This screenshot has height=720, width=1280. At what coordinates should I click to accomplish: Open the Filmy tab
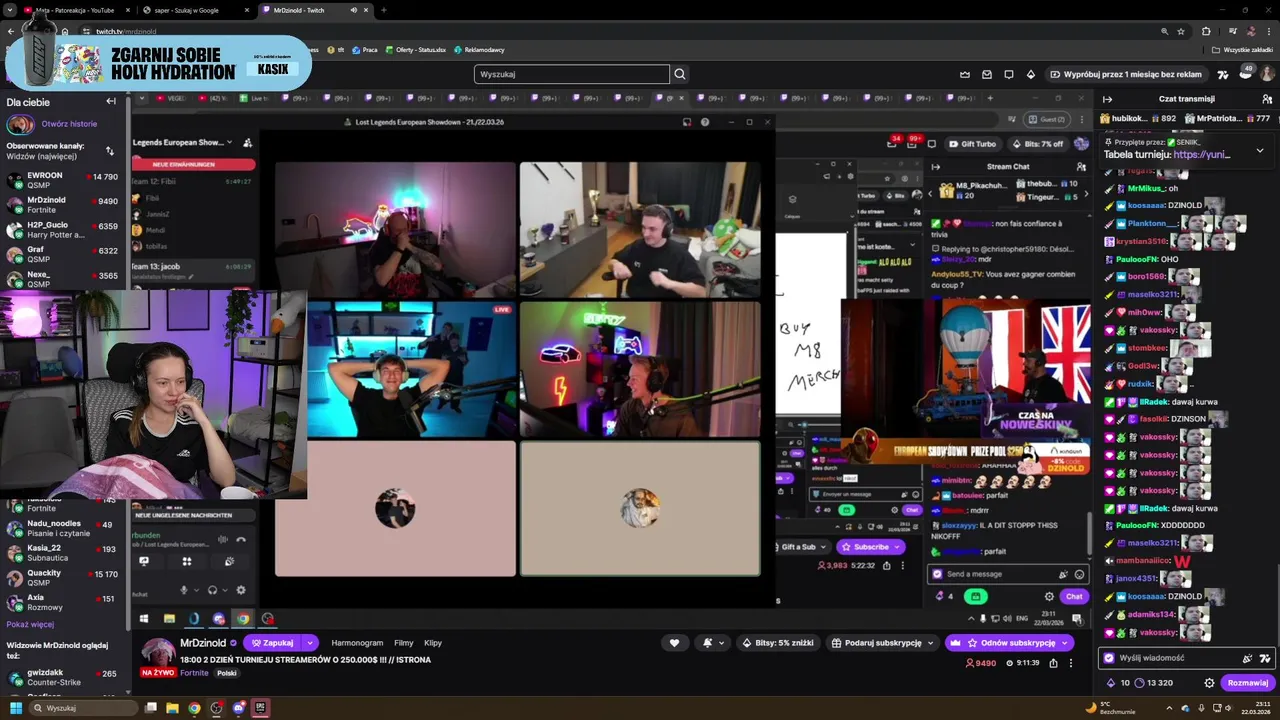click(x=404, y=643)
